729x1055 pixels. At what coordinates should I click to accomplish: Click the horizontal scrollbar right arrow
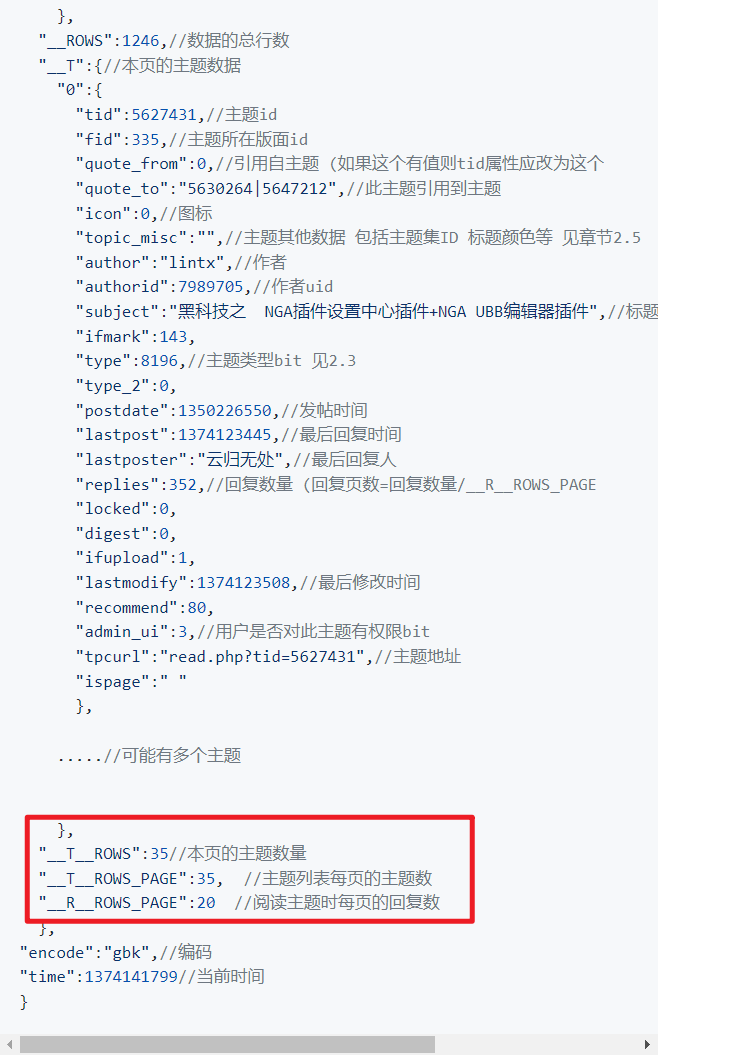647,1044
